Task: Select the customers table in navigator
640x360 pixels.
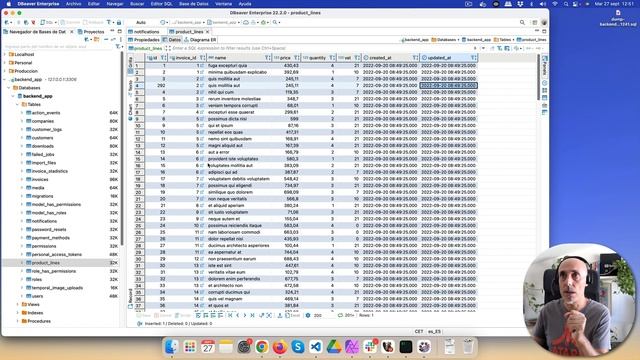Action: click(x=42, y=138)
